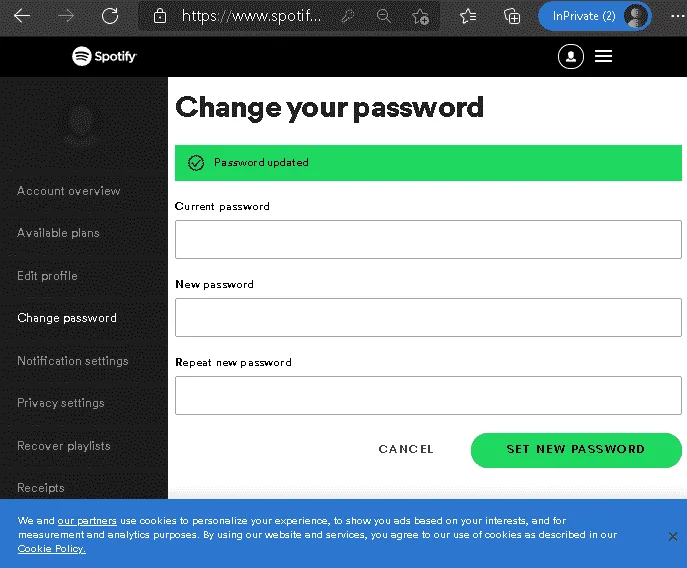
Task: Focus the Current password field
Action: click(428, 240)
